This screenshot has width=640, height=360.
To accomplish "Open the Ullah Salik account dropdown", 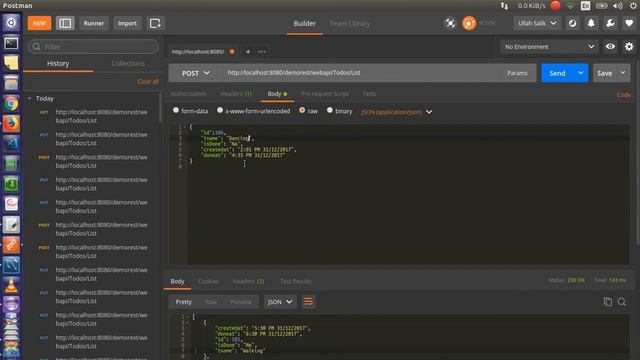I will point(537,23).
